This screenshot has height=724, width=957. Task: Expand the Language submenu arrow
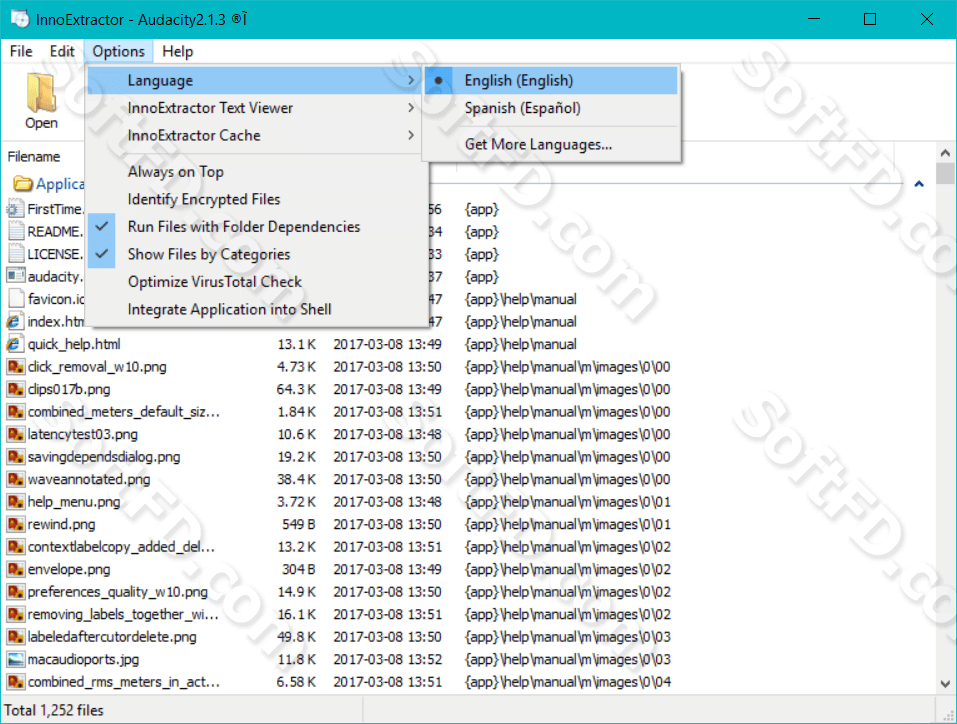(411, 81)
